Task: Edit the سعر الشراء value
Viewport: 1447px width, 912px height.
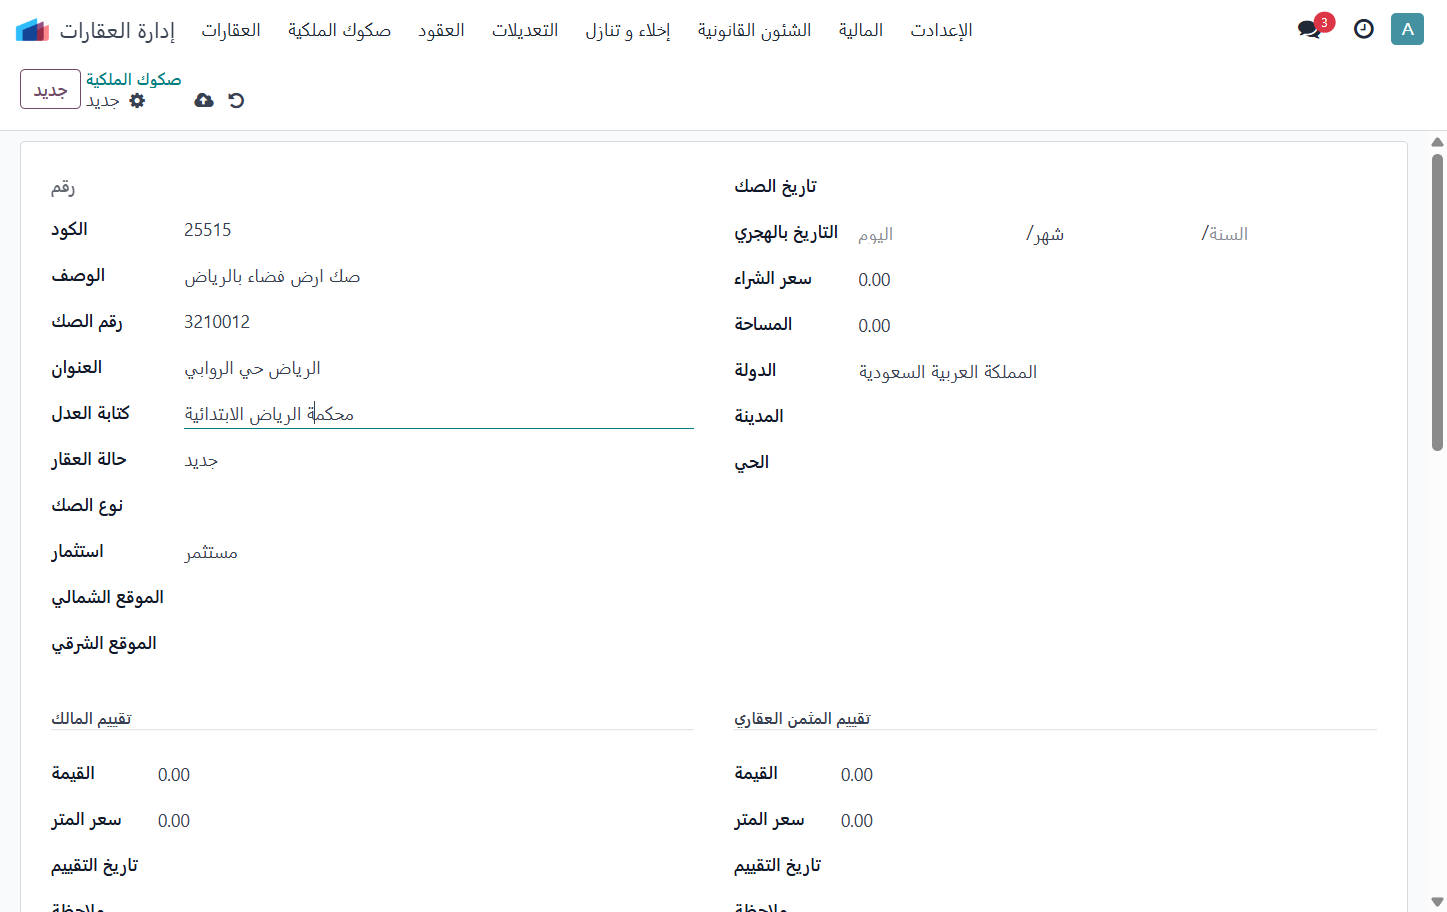Action: (1117, 280)
